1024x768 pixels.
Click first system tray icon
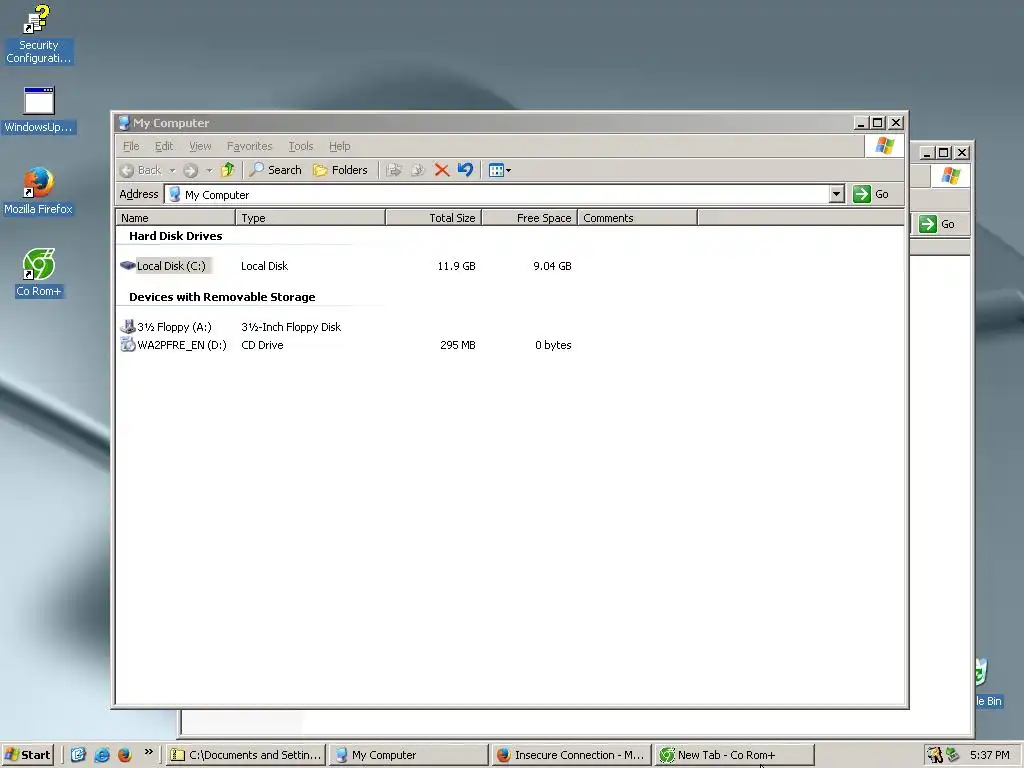[935, 755]
